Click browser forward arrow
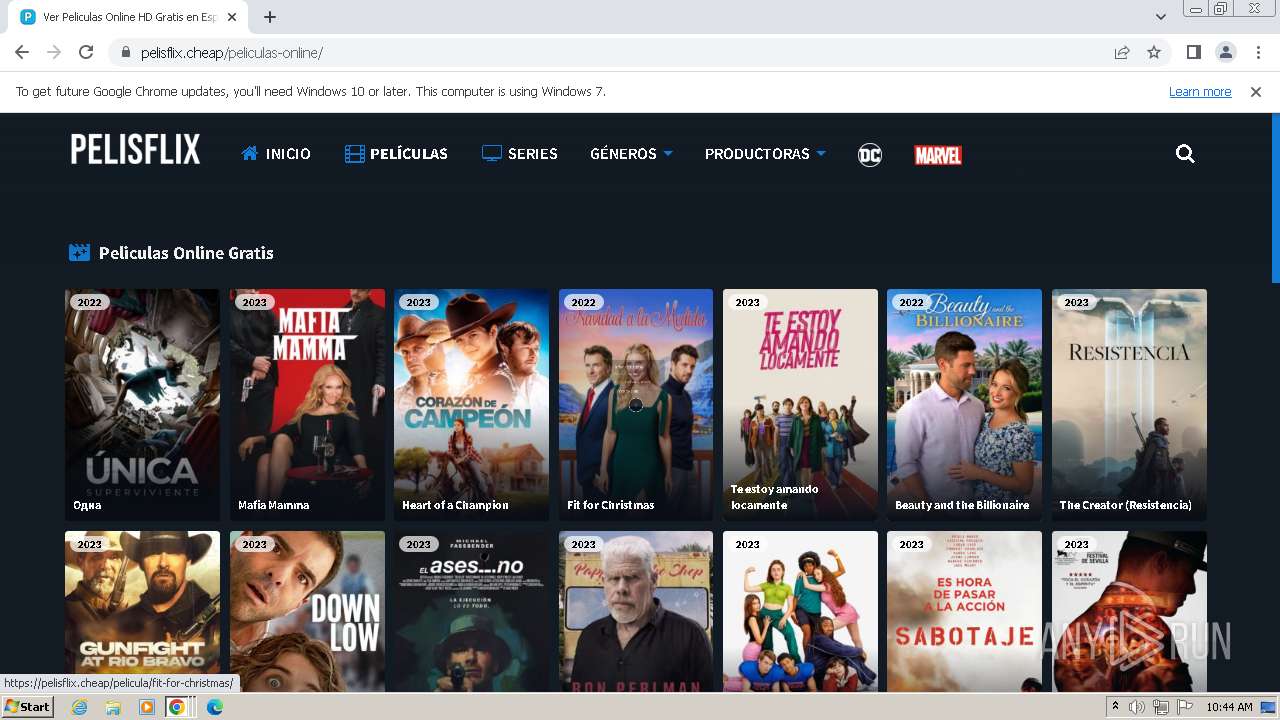Image resolution: width=1280 pixels, height=720 pixels. click(54, 52)
